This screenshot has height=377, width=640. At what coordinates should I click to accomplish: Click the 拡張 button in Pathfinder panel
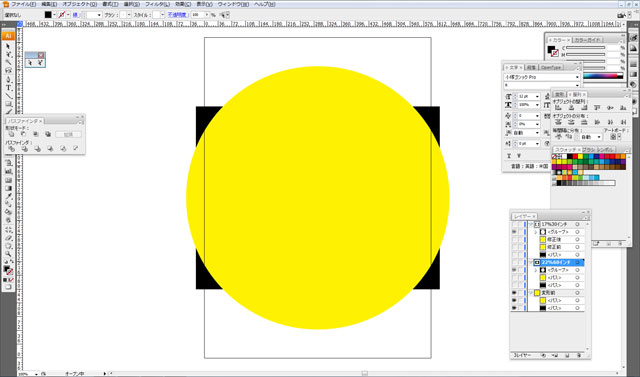tap(68, 134)
